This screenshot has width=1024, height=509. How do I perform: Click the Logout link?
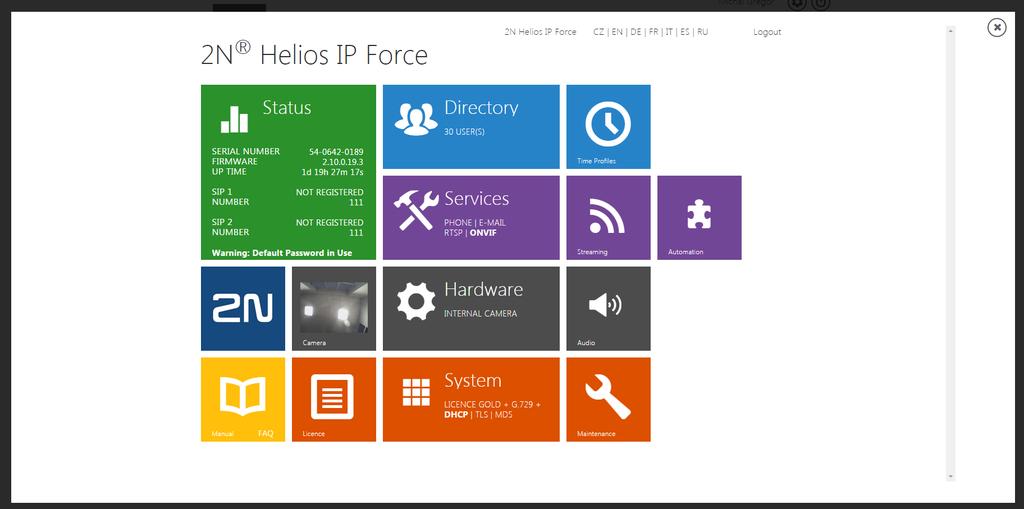click(x=767, y=31)
